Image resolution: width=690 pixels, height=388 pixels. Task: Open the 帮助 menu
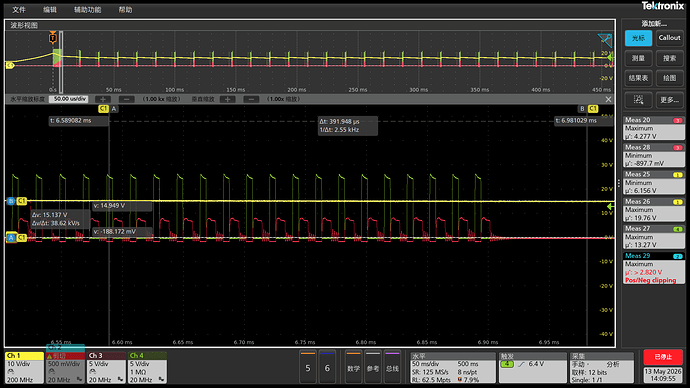[x=125, y=9]
